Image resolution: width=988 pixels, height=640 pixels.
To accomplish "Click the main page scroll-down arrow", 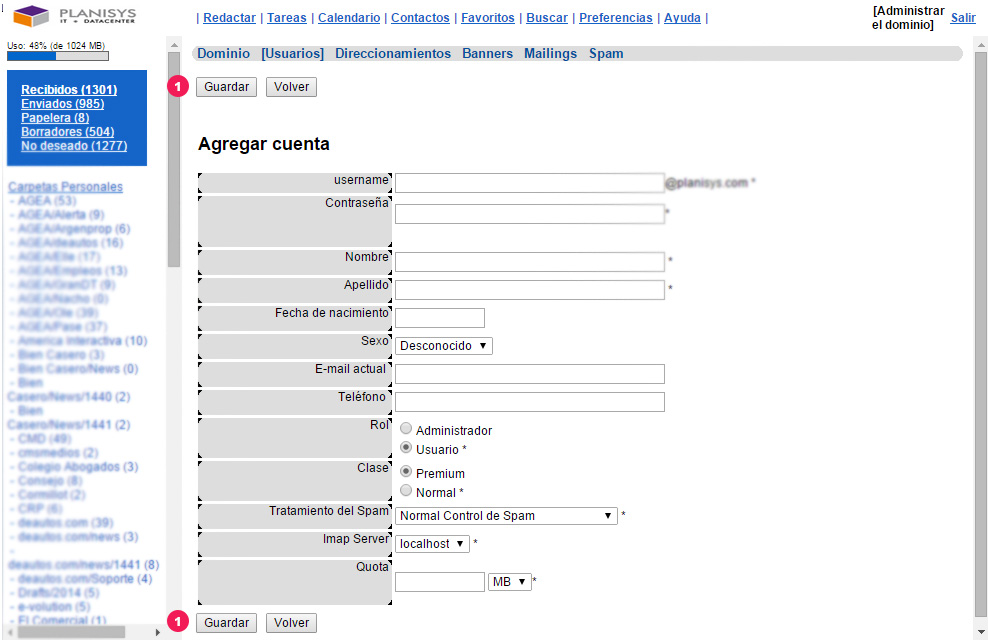I will [980, 632].
